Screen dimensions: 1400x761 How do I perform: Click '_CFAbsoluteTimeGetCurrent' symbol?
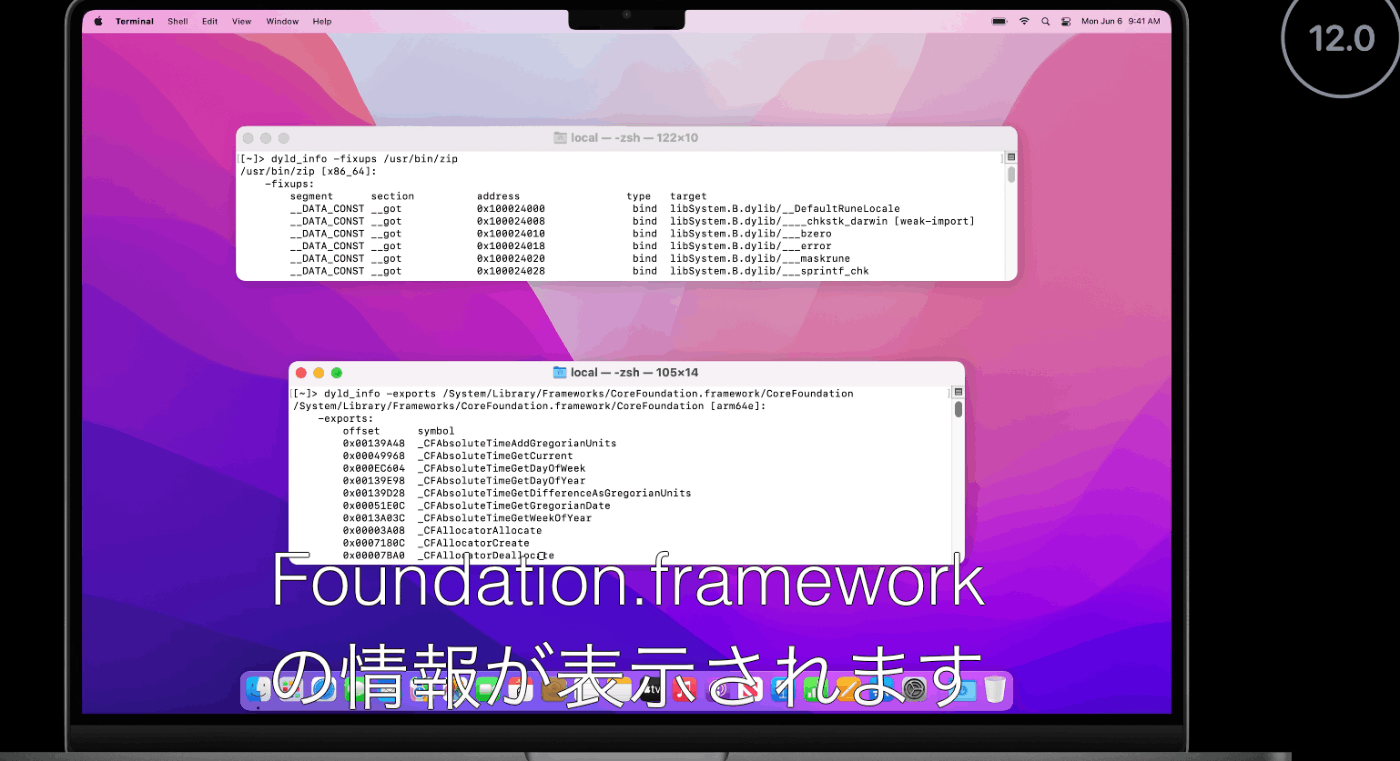point(495,456)
